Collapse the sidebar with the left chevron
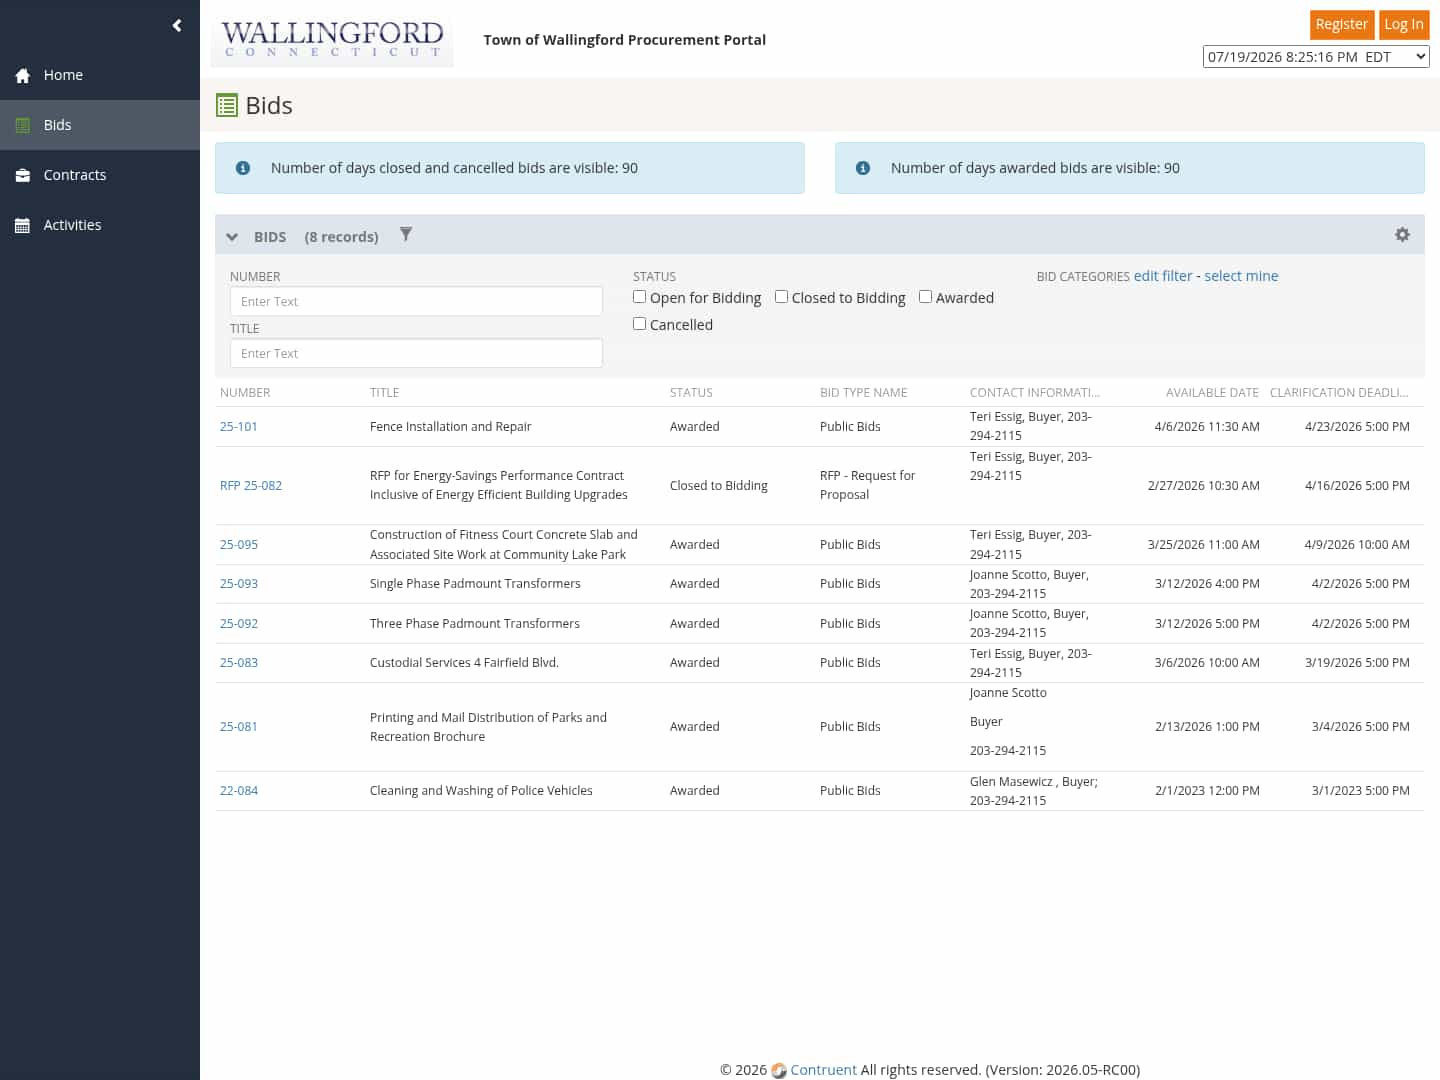The width and height of the screenshot is (1440, 1080). click(177, 25)
